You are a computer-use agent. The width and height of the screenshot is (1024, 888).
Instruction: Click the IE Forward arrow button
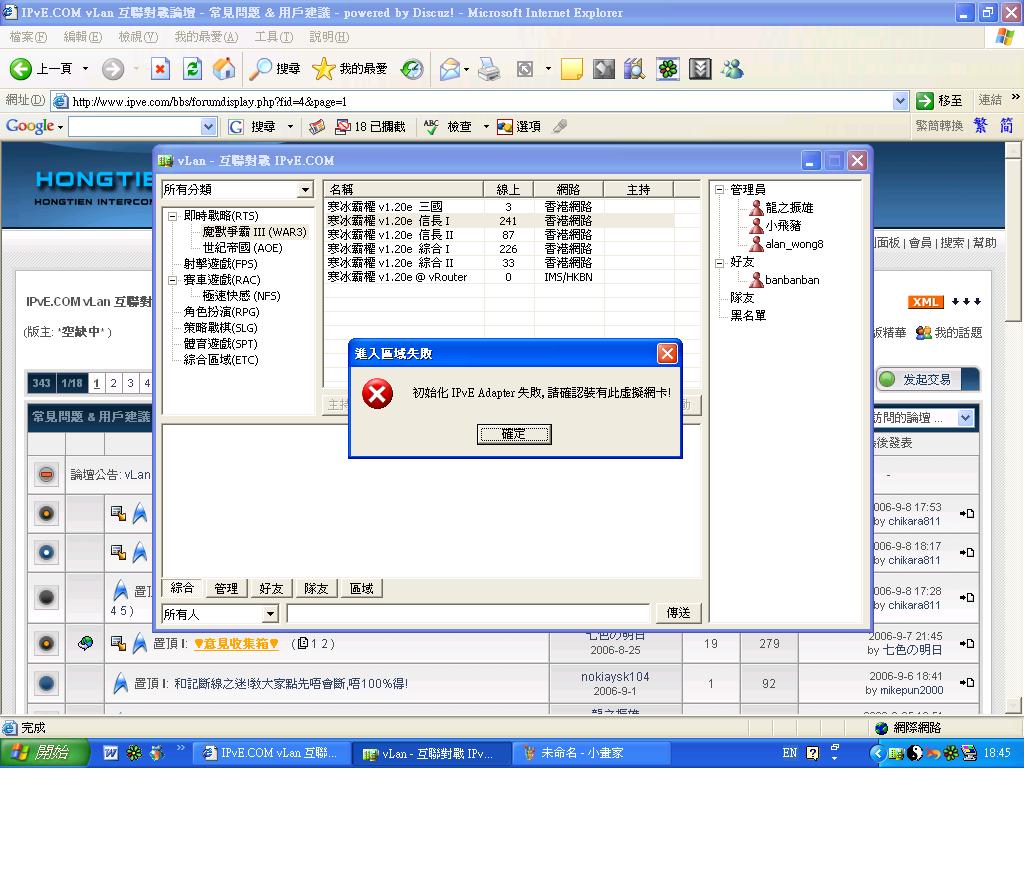point(113,69)
